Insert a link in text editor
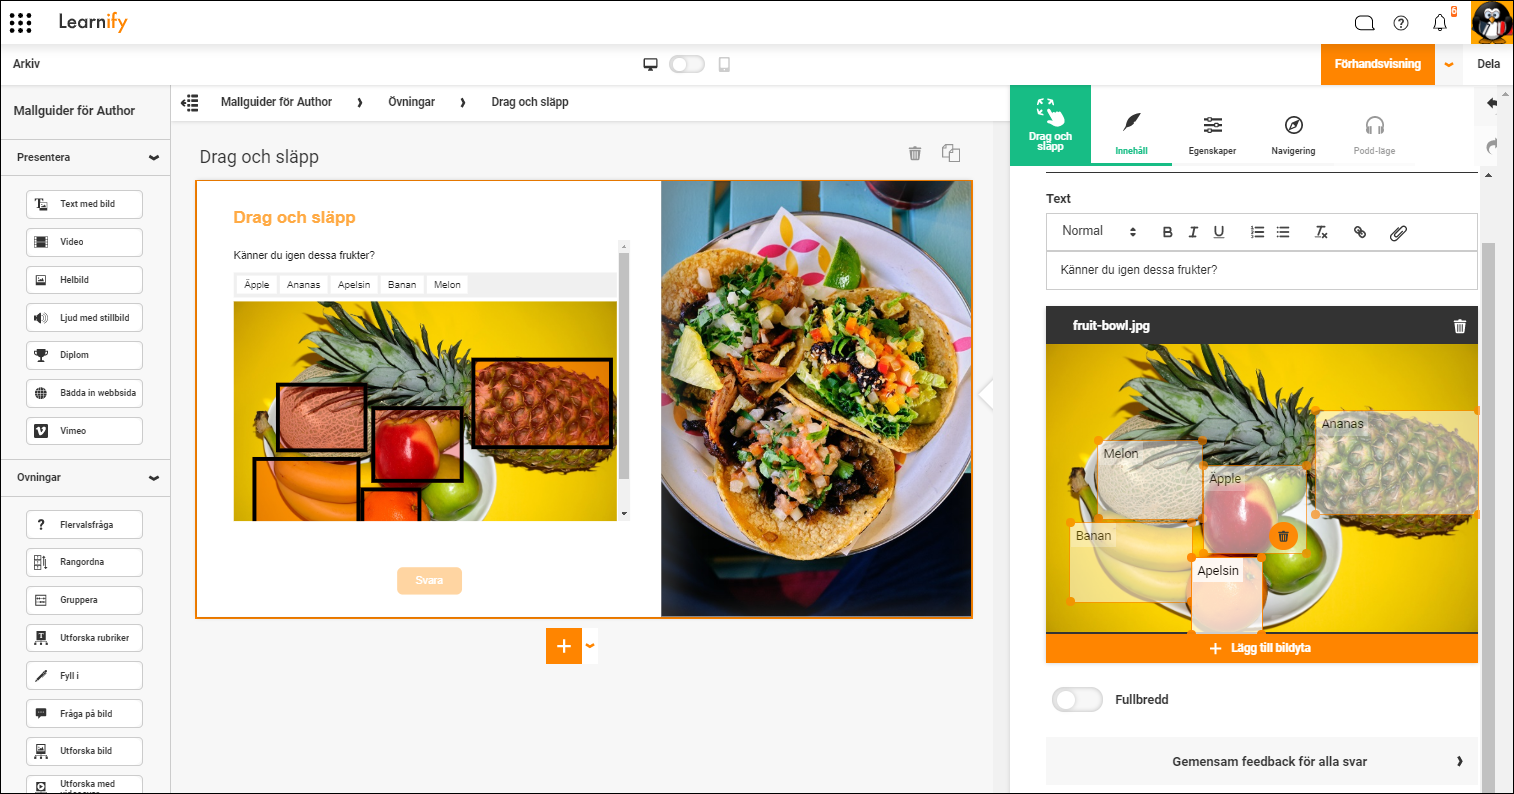1514x794 pixels. 1359,232
